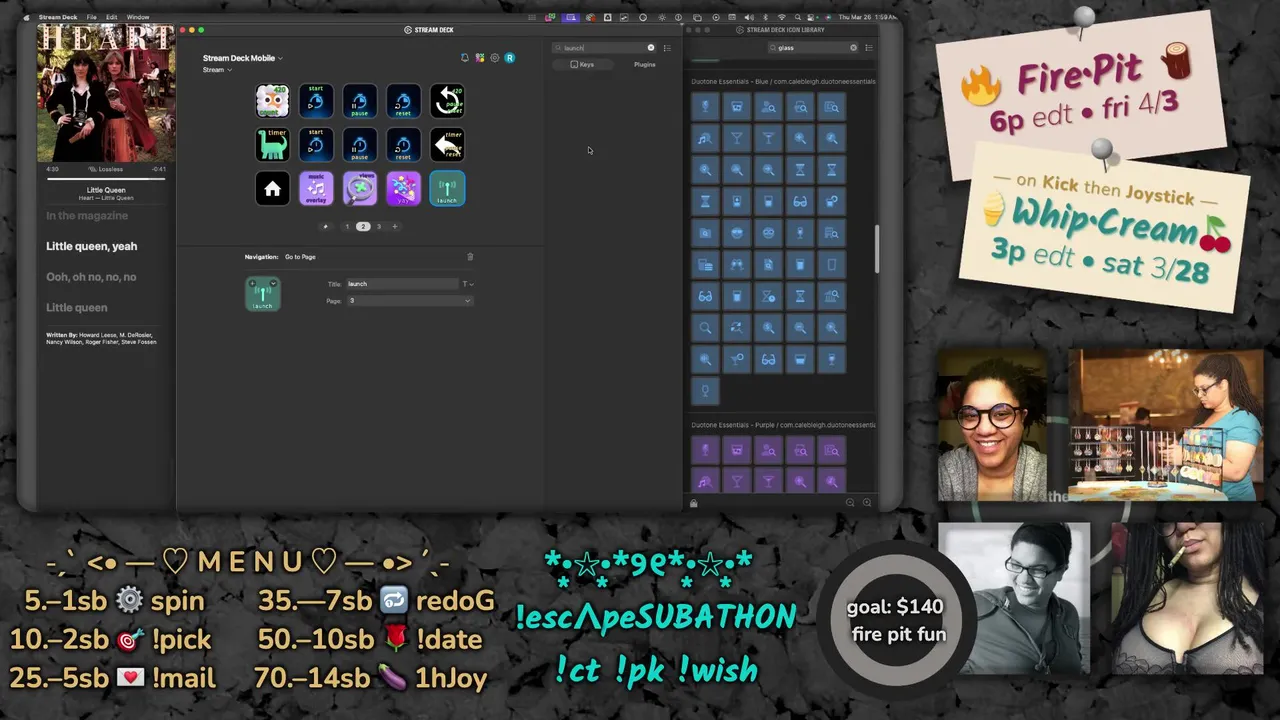
Task: Pick the purple music-note search icon
Action: [x=705, y=482]
